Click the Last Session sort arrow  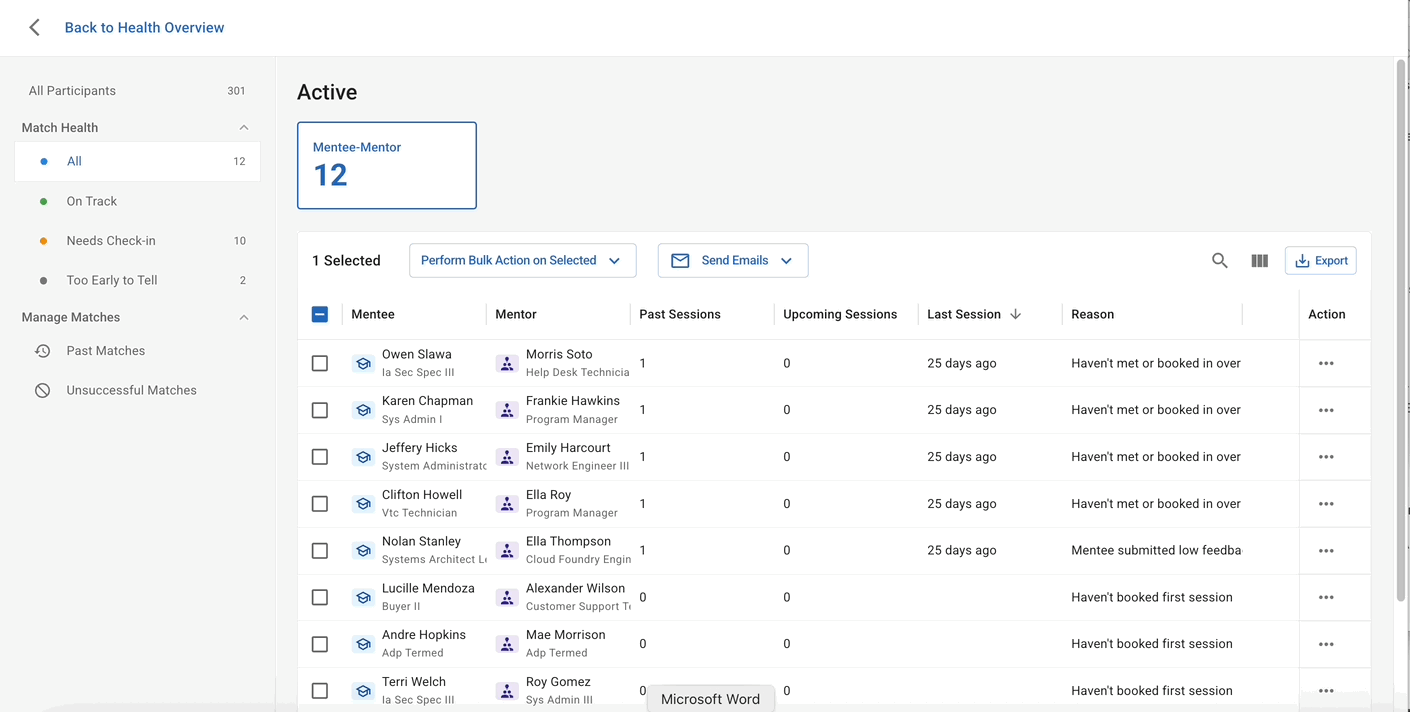tap(1016, 314)
